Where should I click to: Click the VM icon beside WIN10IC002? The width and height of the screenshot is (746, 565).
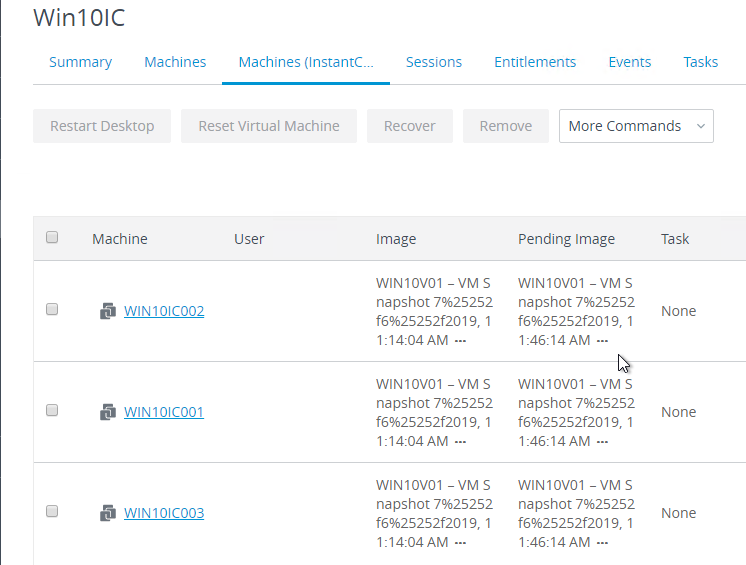(x=108, y=311)
